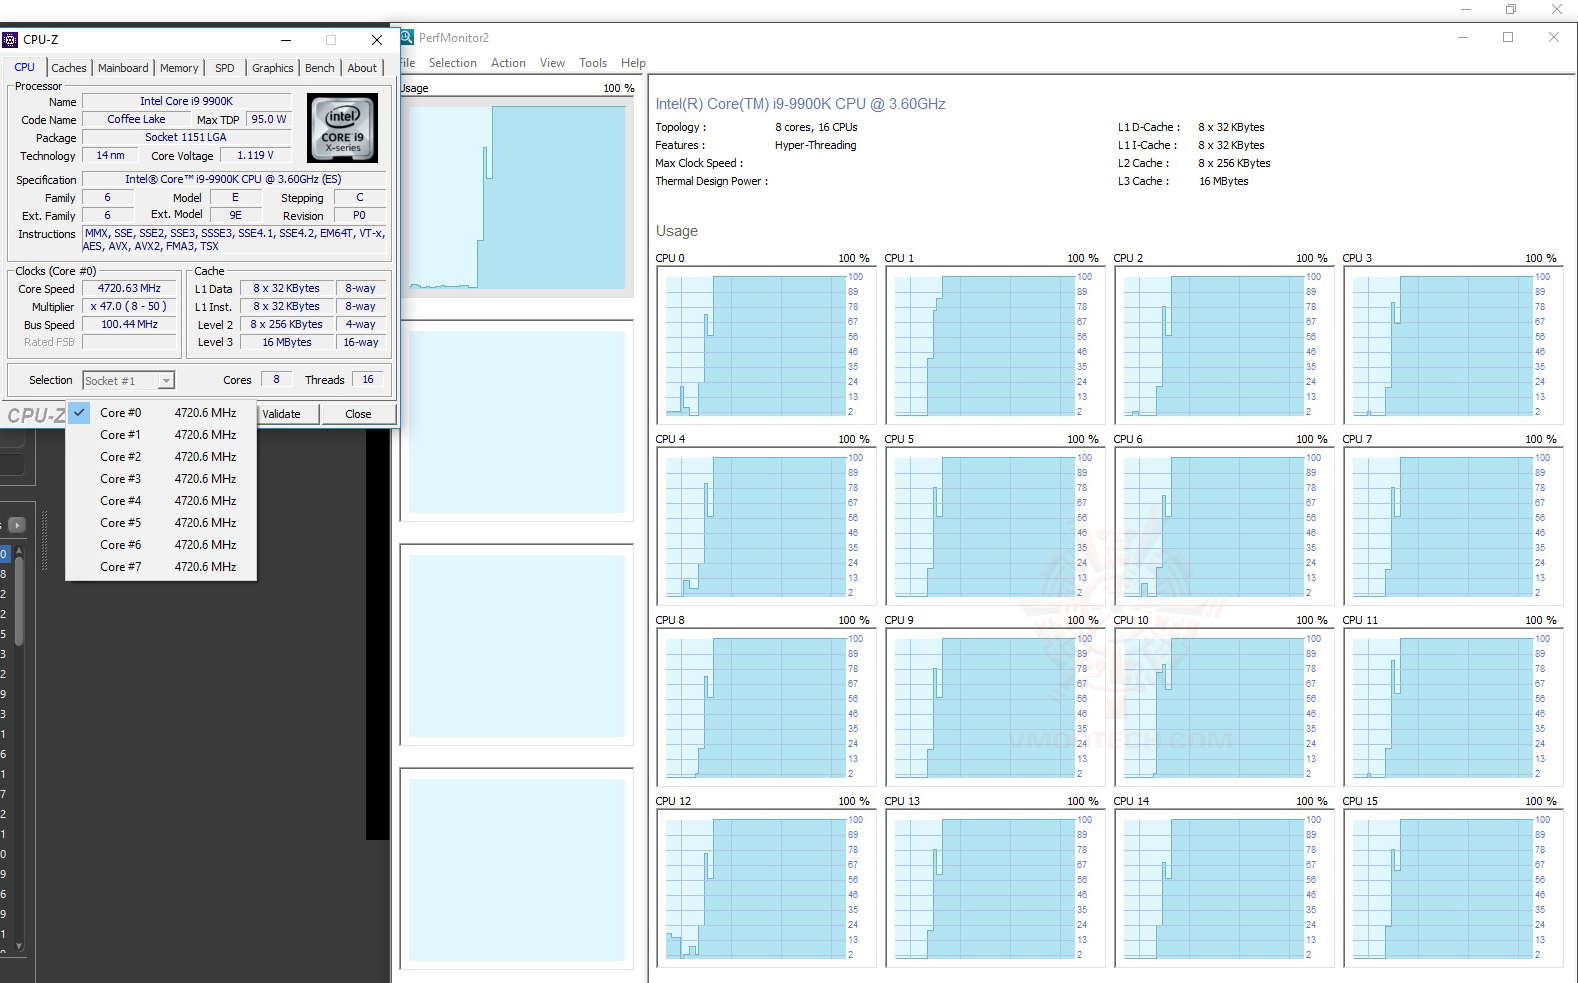Click the processor Name field Intel Core i9 9900K

(x=186, y=101)
